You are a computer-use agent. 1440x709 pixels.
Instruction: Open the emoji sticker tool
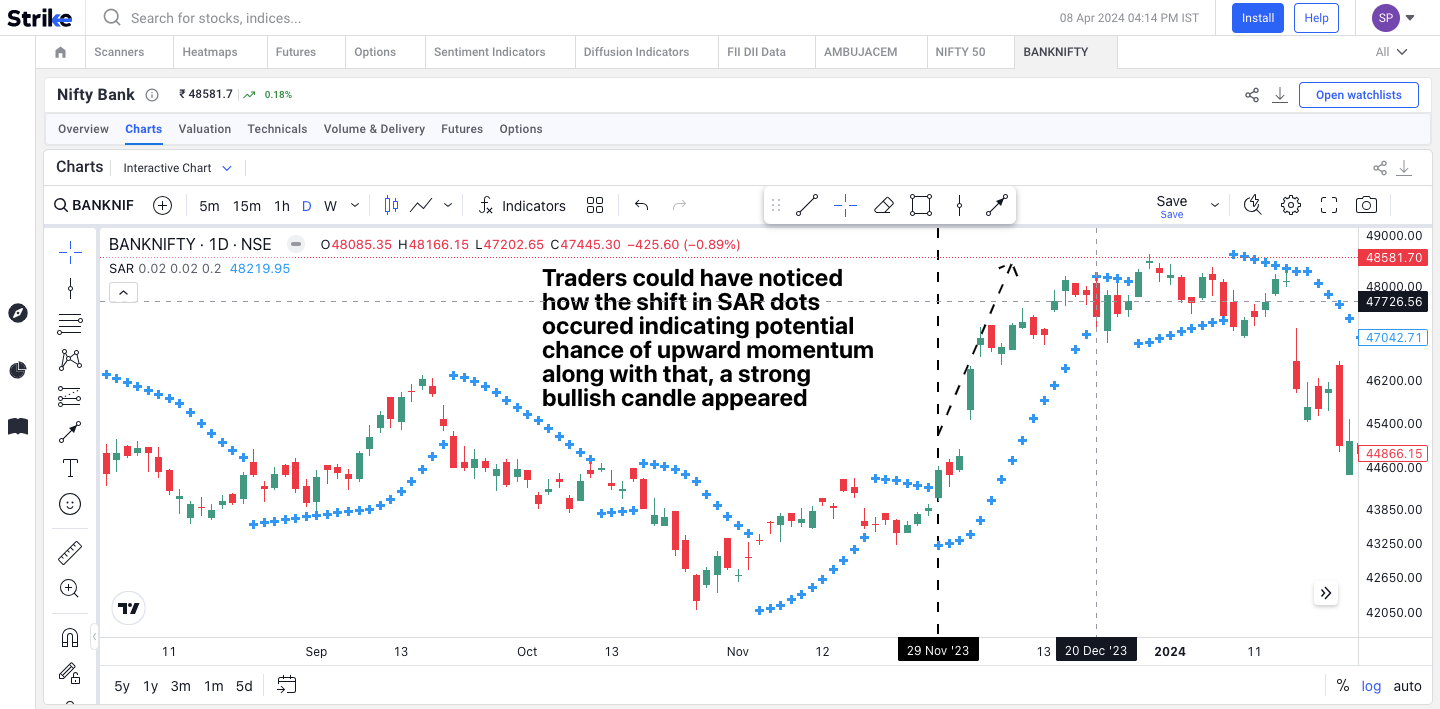70,504
